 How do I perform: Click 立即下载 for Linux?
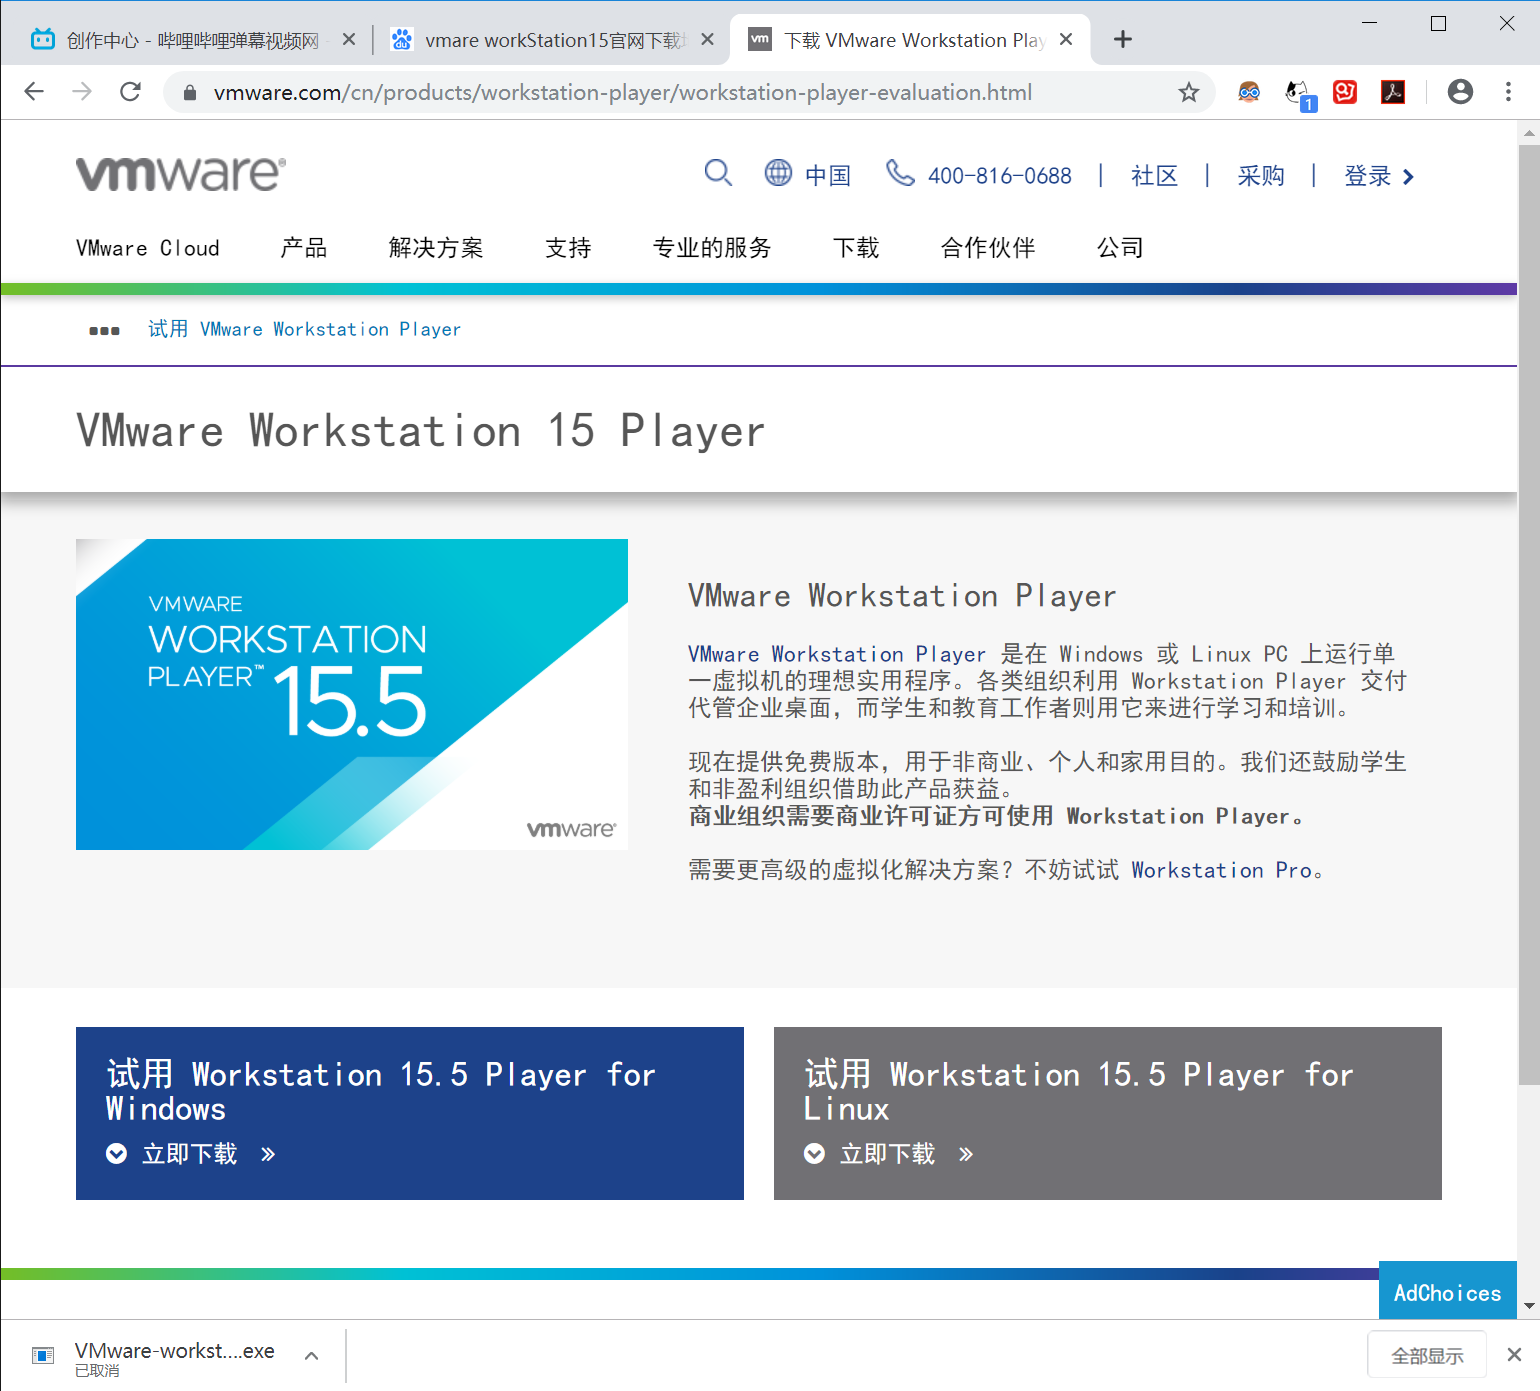888,1154
